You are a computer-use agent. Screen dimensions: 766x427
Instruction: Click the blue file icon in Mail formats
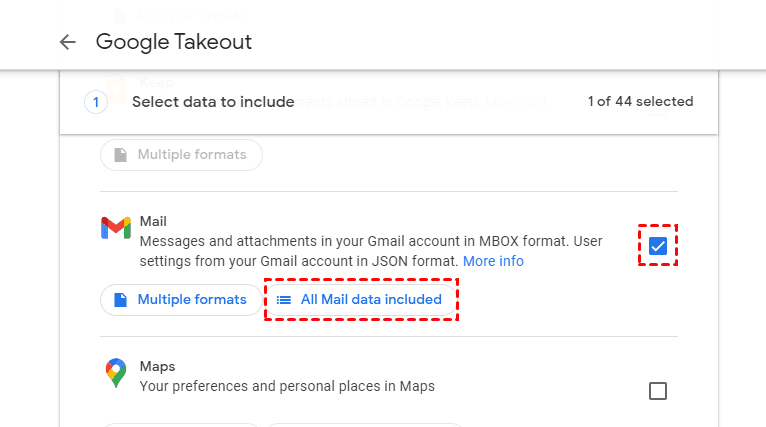click(x=120, y=300)
